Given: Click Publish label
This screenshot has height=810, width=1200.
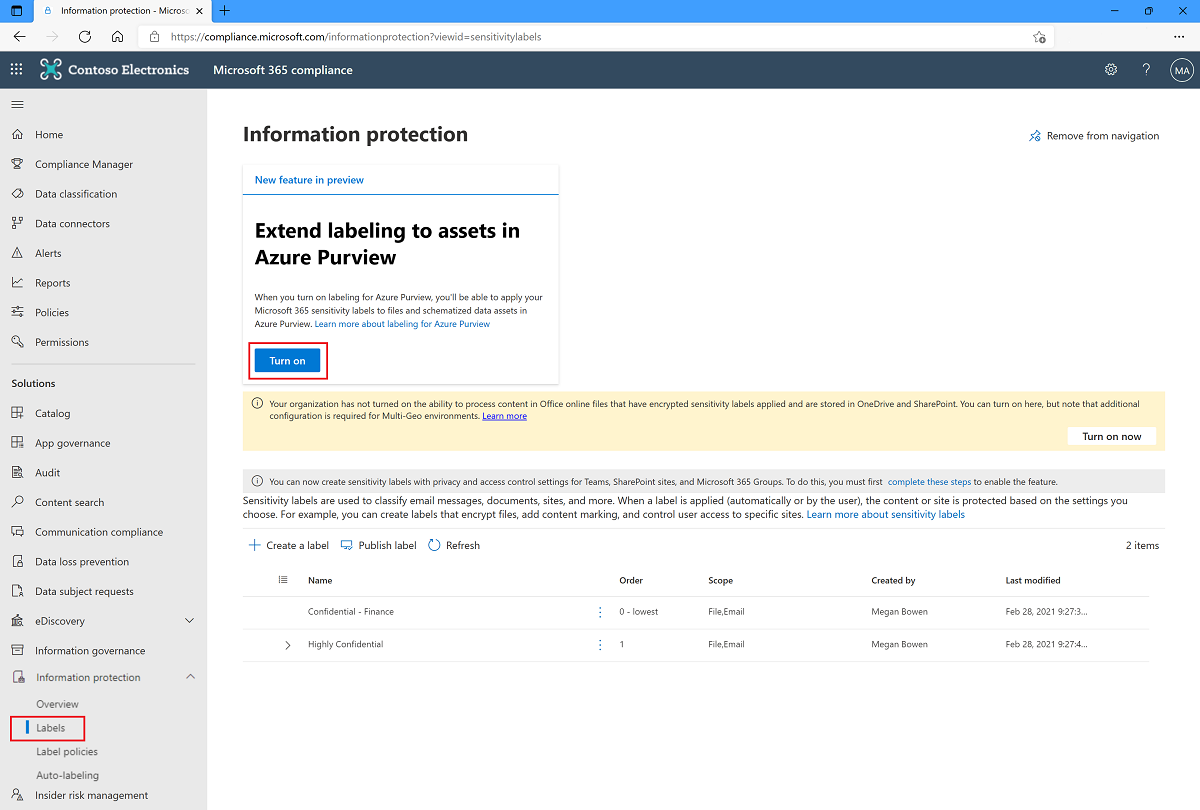Looking at the screenshot, I should click(379, 545).
